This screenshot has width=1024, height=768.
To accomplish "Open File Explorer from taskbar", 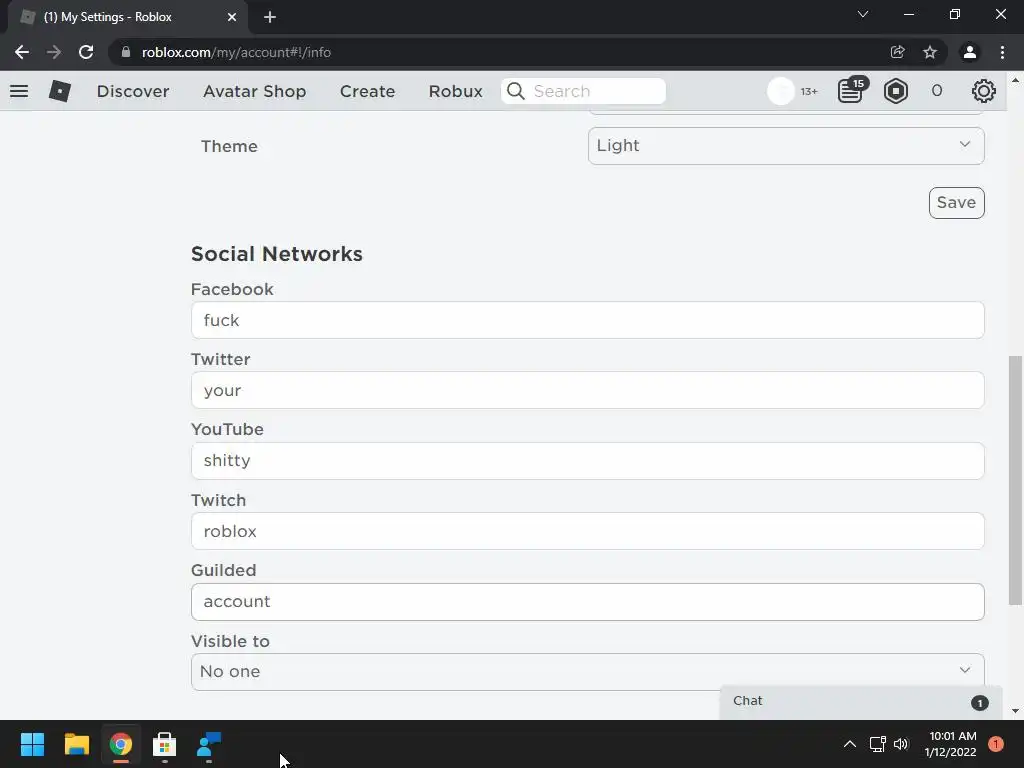I will tap(76, 744).
